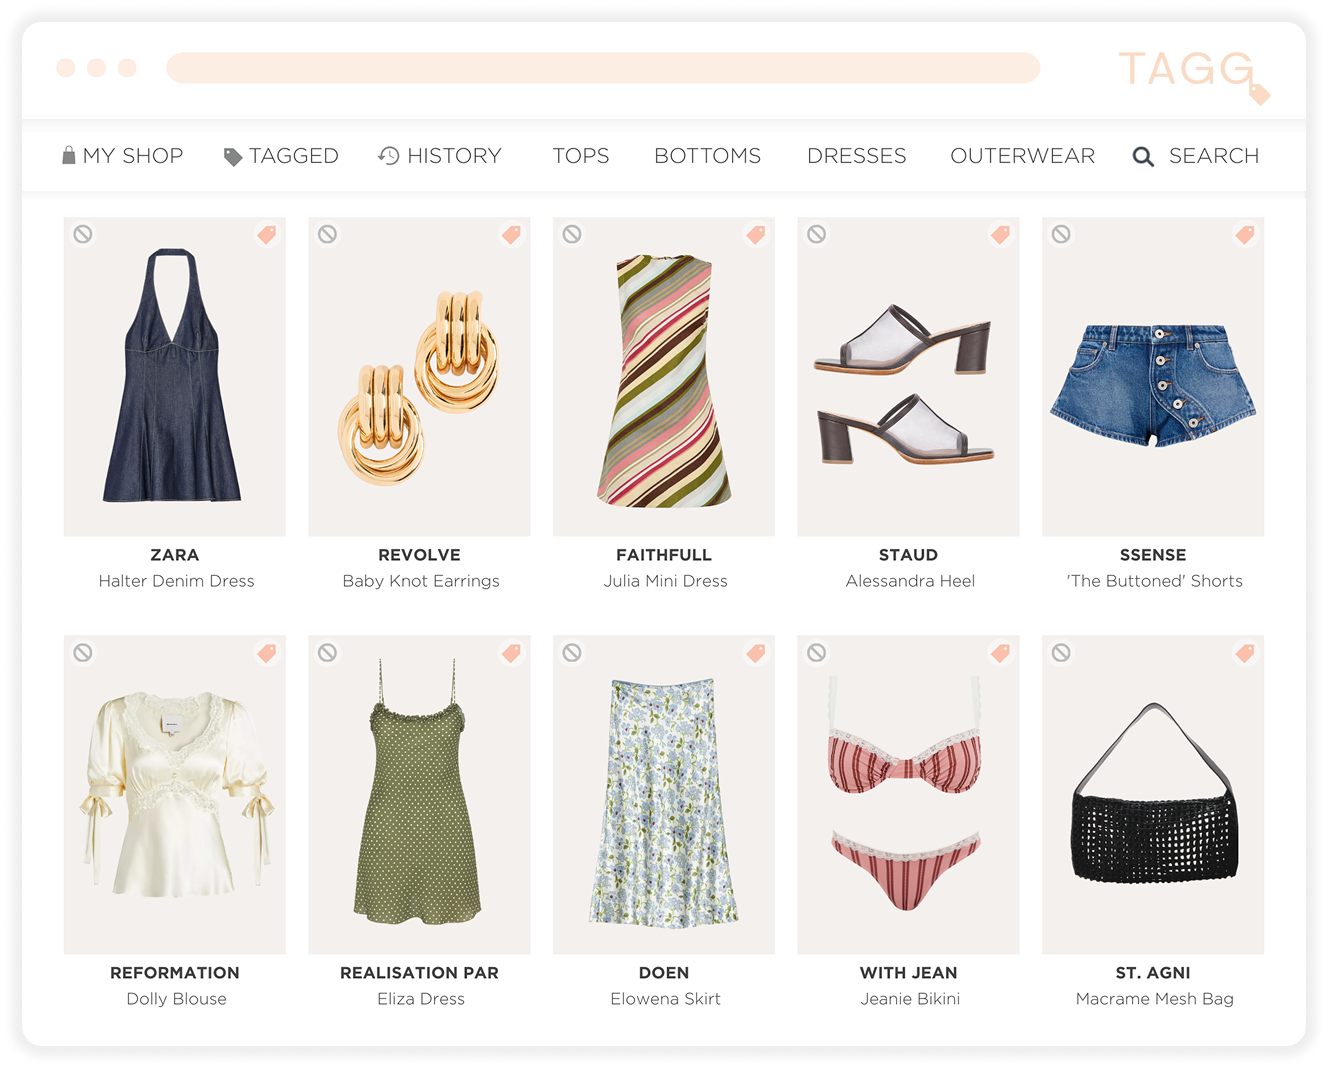The width and height of the screenshot is (1328, 1068).
Task: Click the 'Julia Mini Dress' title
Action: [665, 581]
